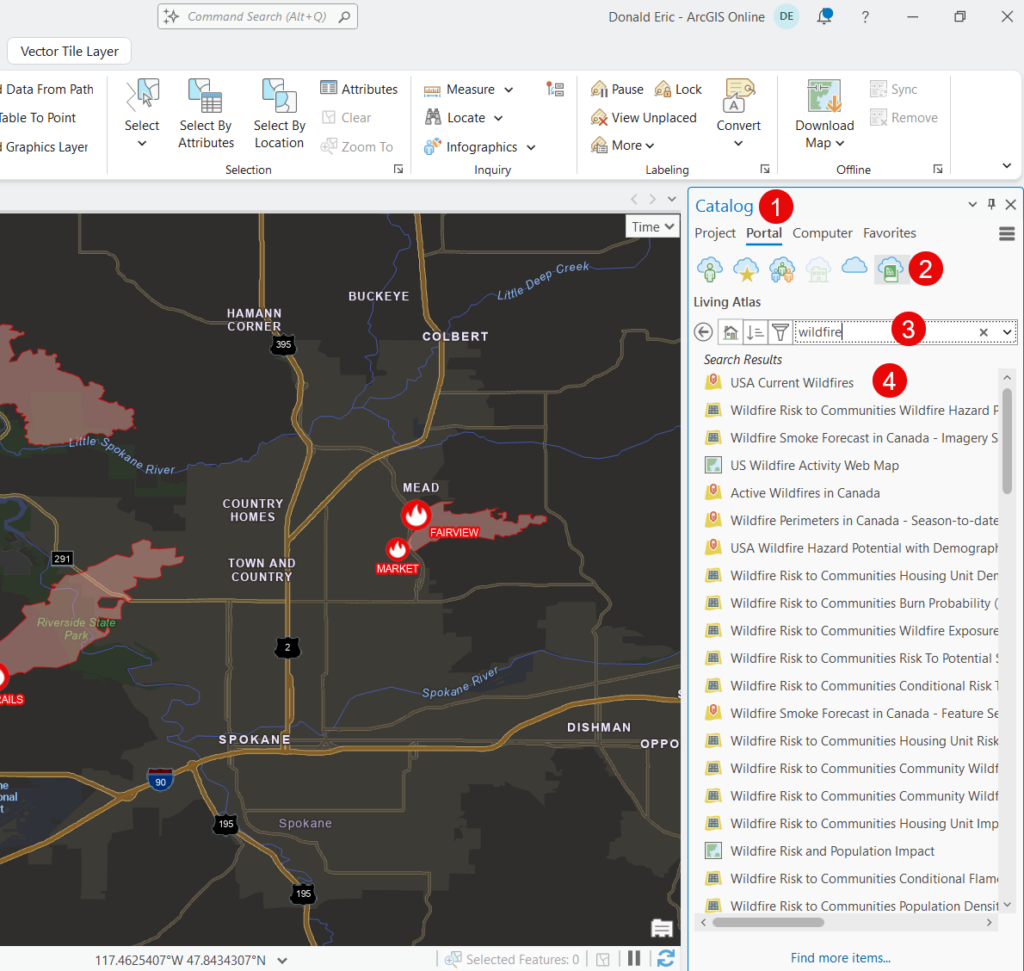This screenshot has width=1024, height=971.
Task: Click the MARKET fire incident symbol
Action: [397, 550]
